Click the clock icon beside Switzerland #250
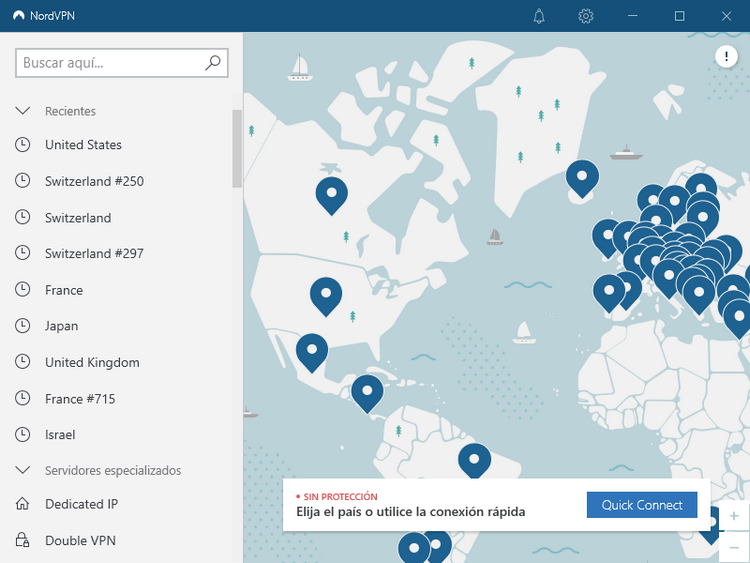Viewport: 750px width, 563px height. tap(22, 181)
